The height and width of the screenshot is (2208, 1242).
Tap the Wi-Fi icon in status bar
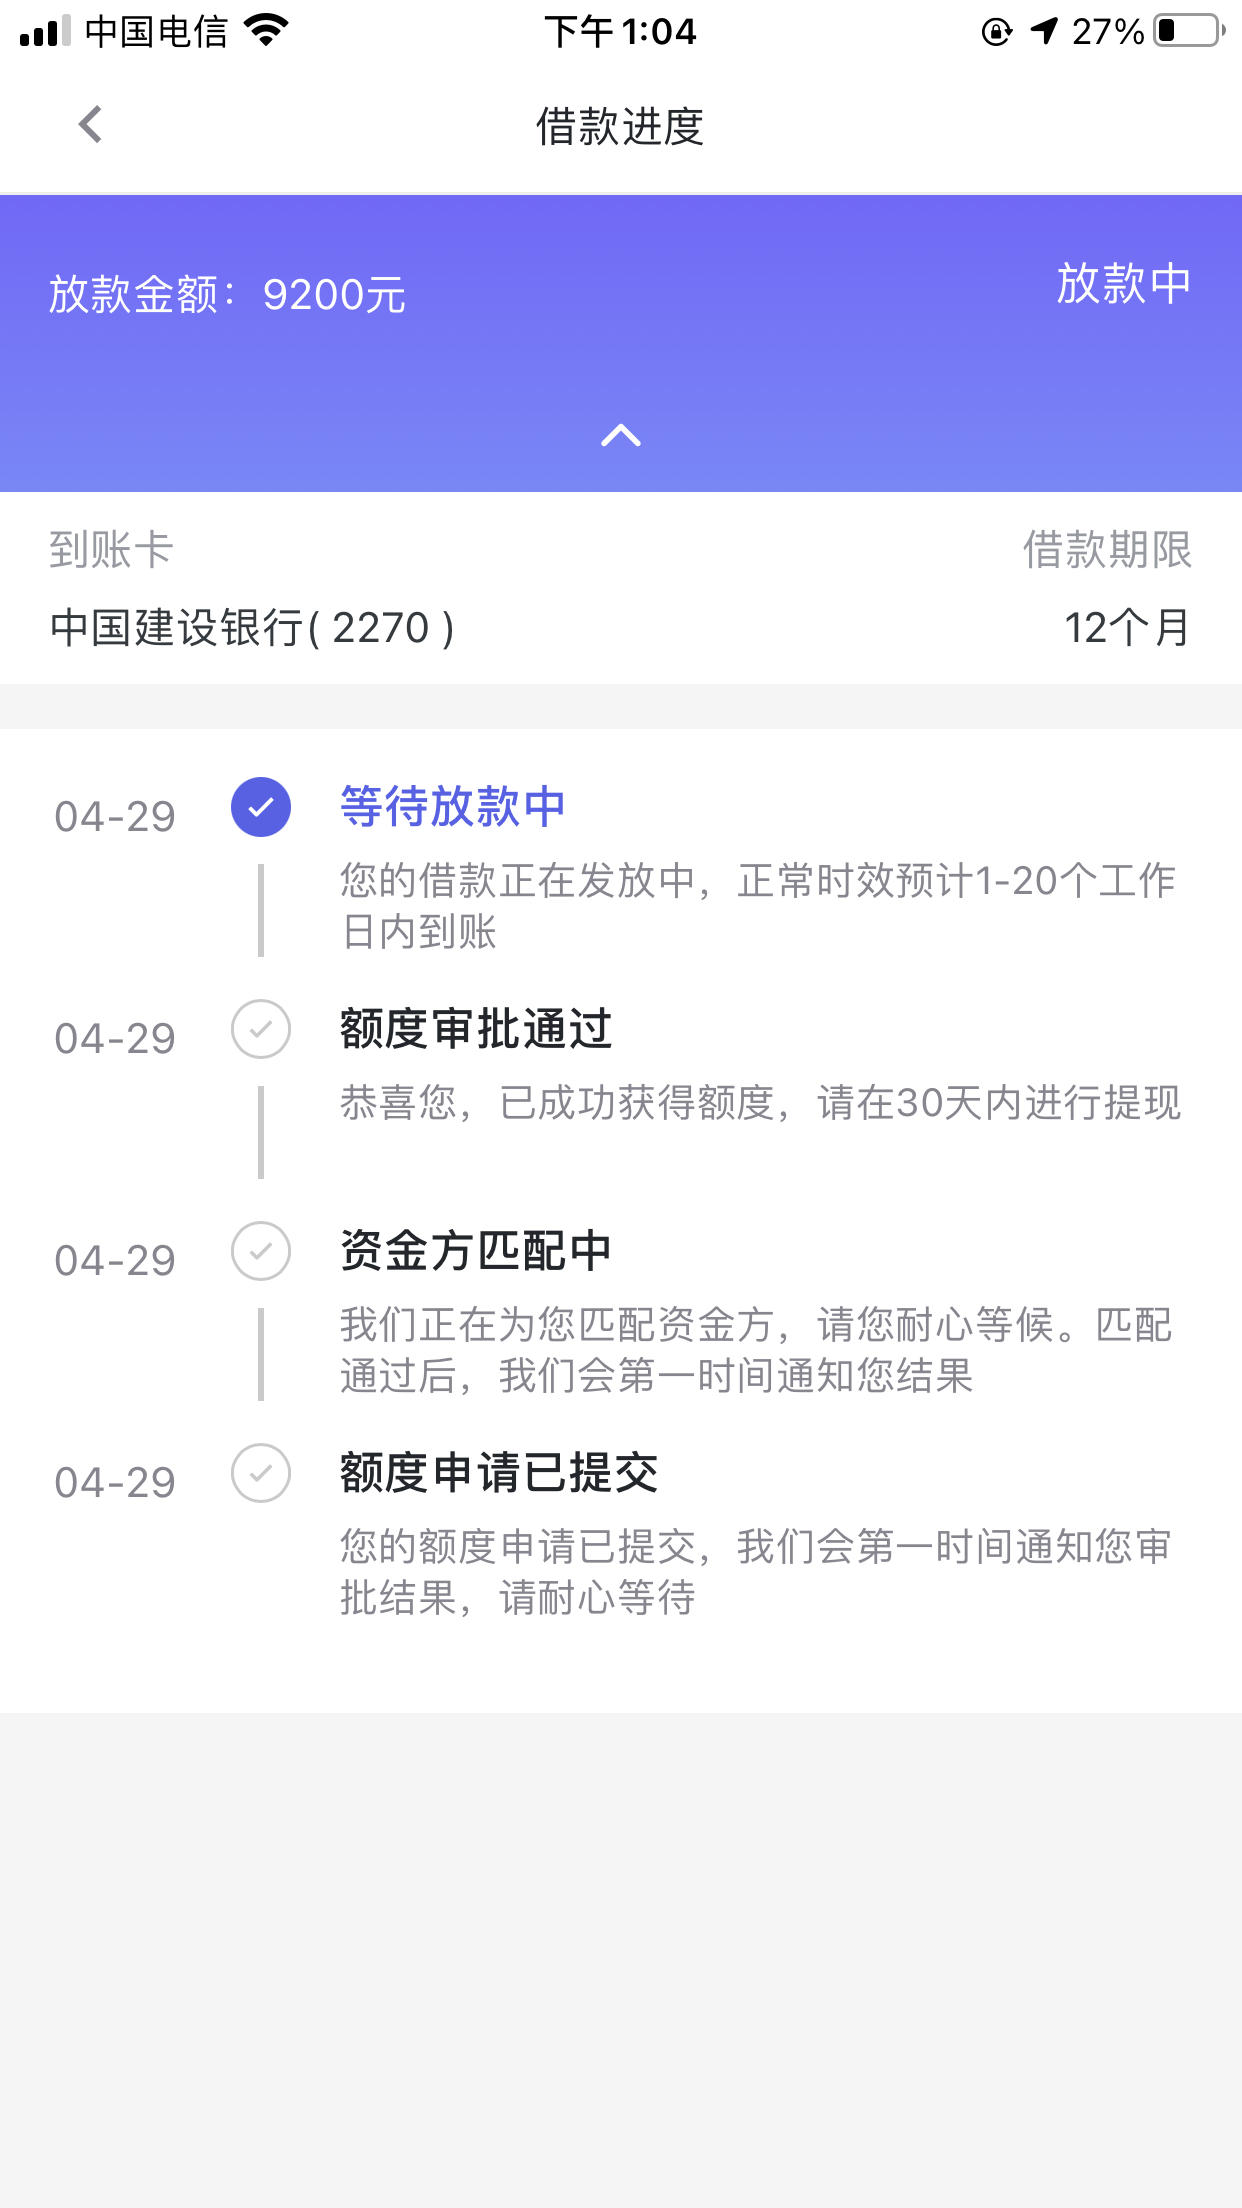point(266,31)
